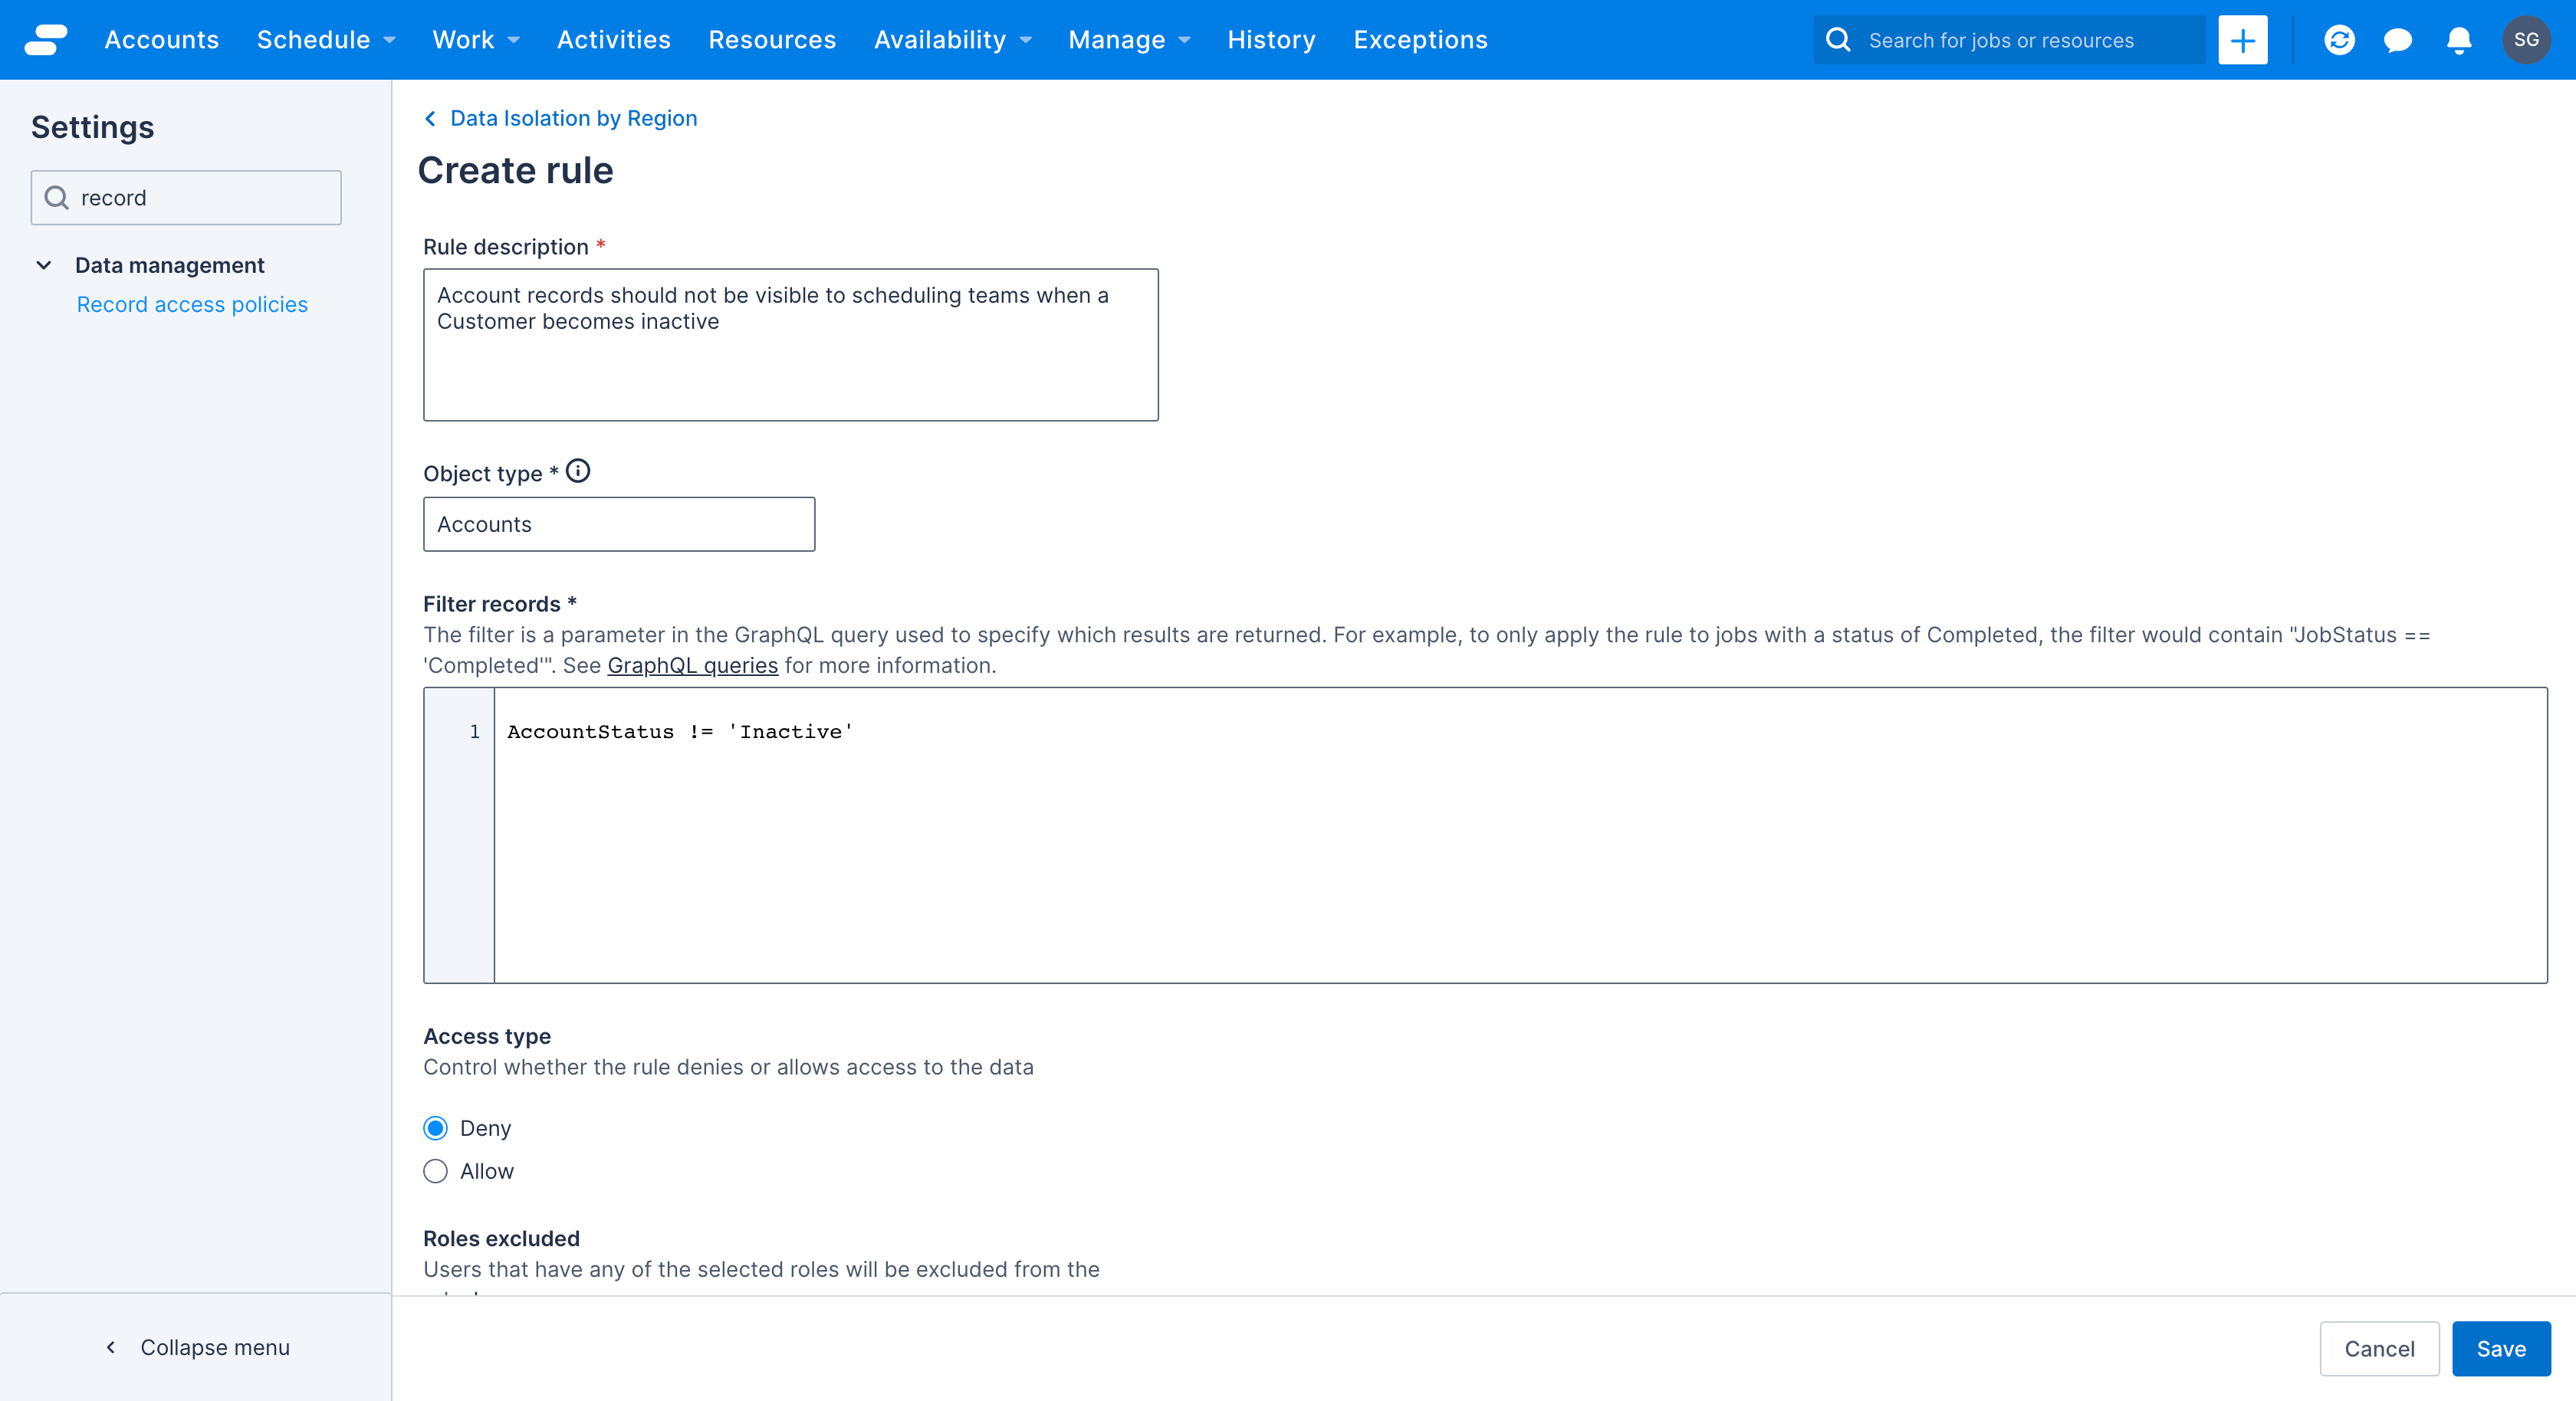The width and height of the screenshot is (2576, 1401).
Task: Open the Manage dropdown menu
Action: coord(1129,40)
